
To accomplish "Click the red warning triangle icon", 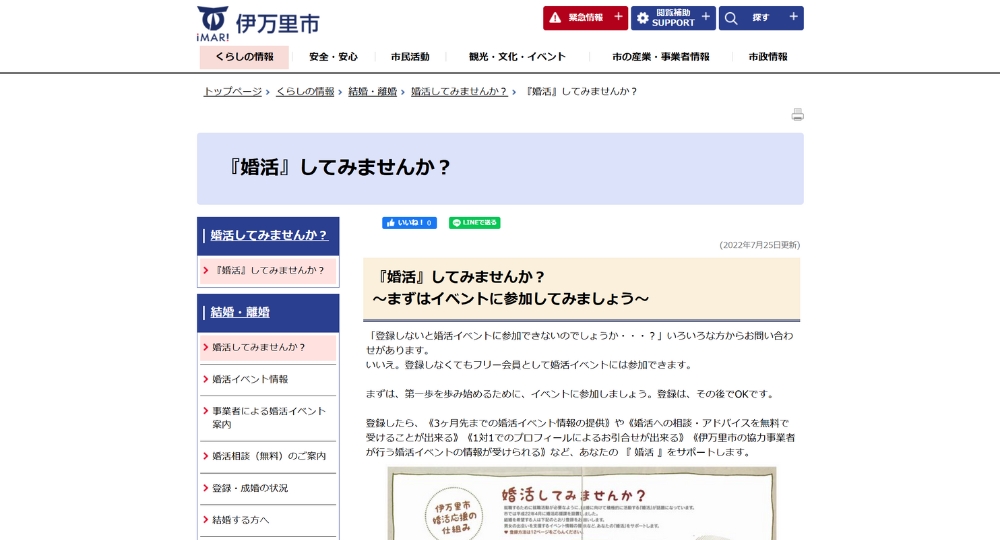I will tap(555, 18).
